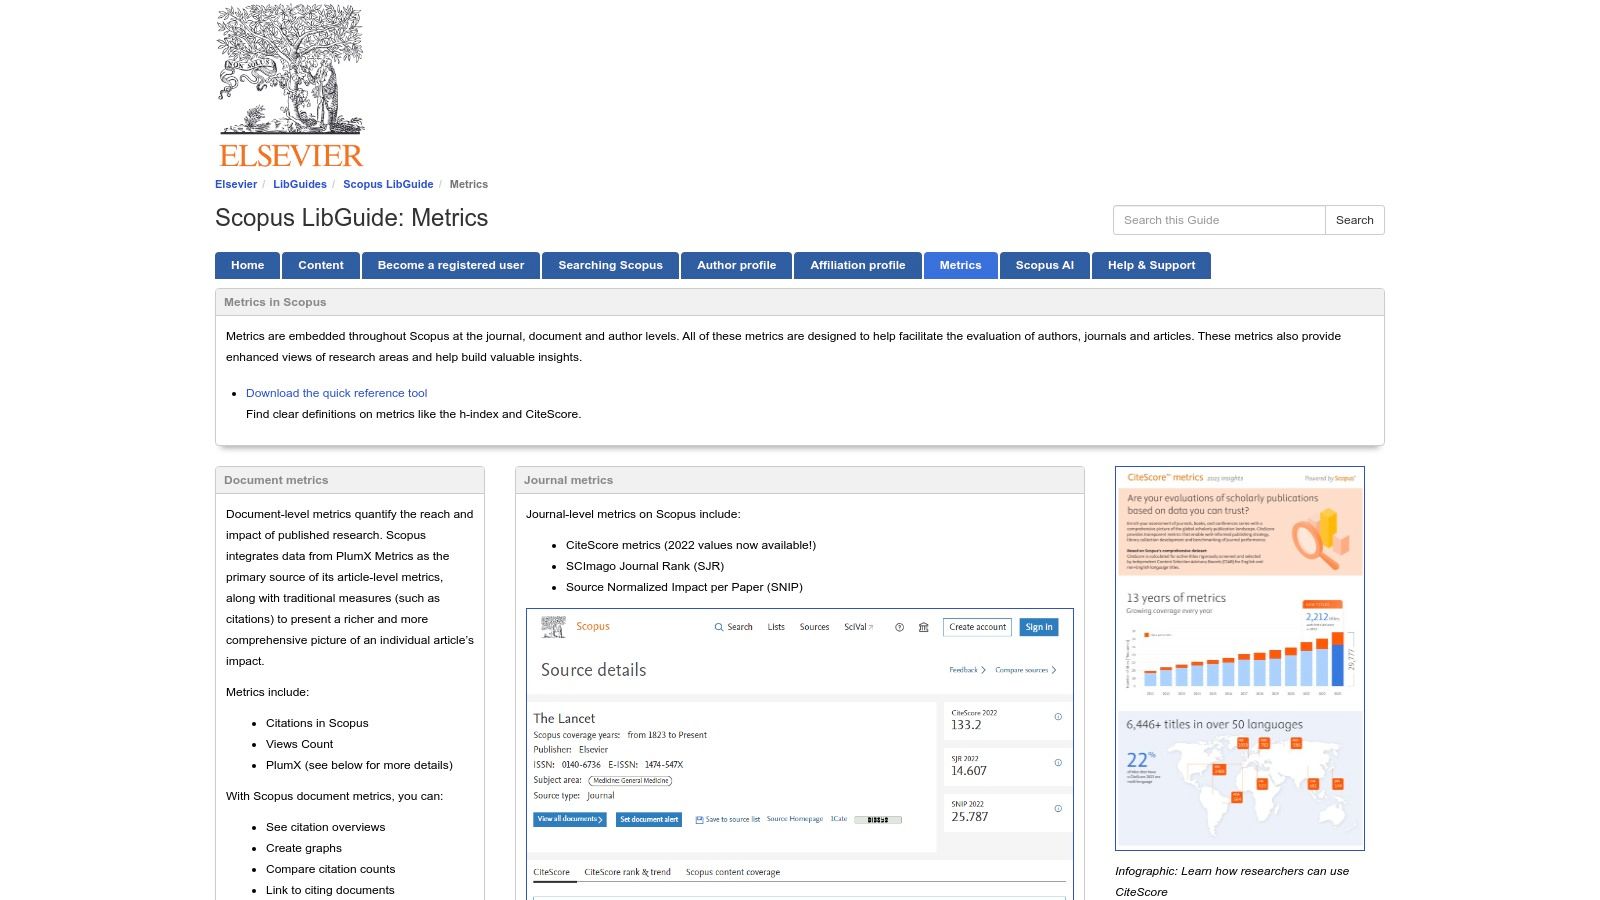Image resolution: width=1600 pixels, height=900 pixels.
Task: Open the SciVal external-link arrow
Action: (870, 627)
